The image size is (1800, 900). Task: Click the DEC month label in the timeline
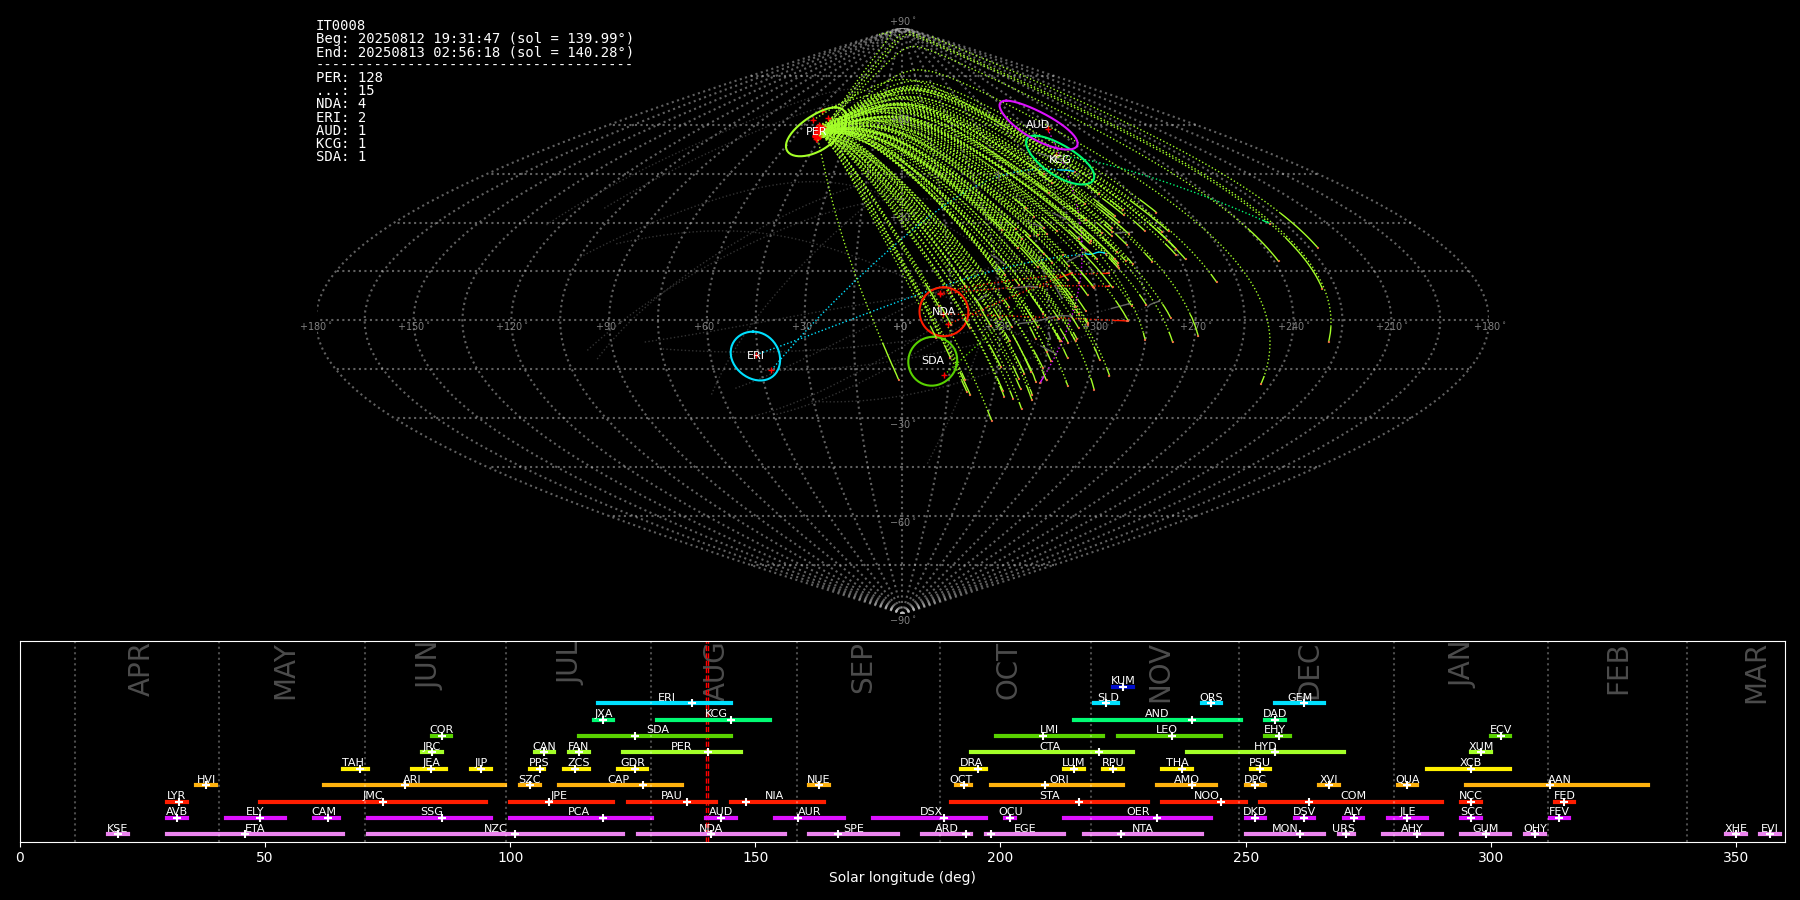point(1309,671)
